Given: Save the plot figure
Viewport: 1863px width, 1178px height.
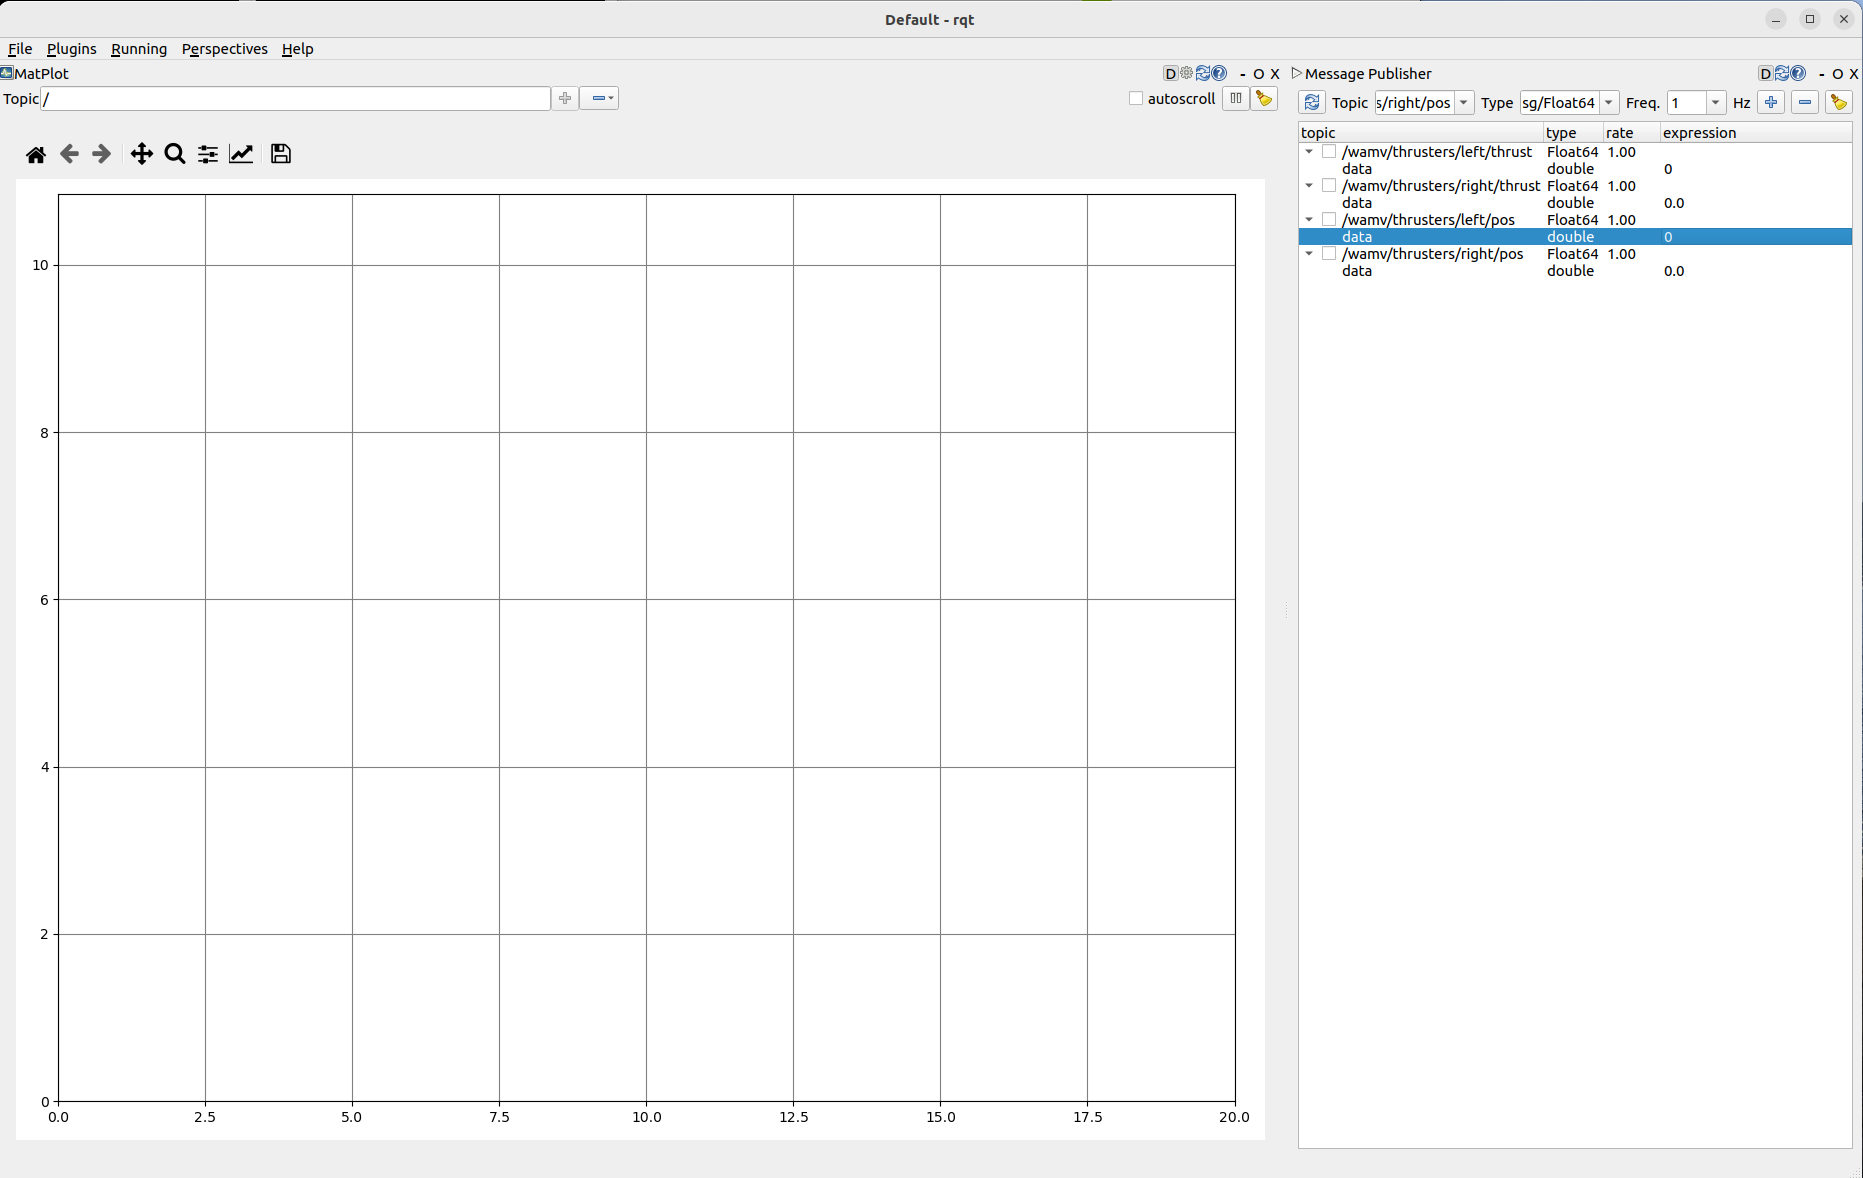Looking at the screenshot, I should (281, 154).
